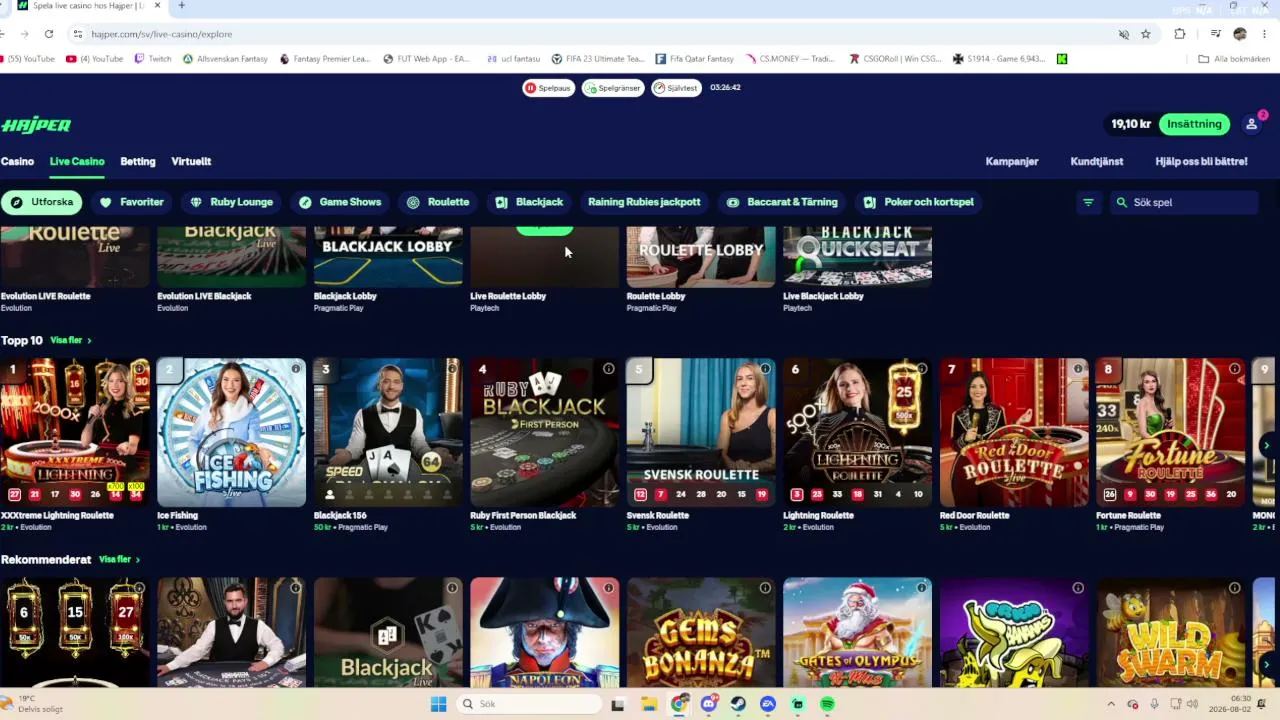This screenshot has width=1280, height=720.
Task: Open the CSGORoll bookmark
Action: (x=895, y=59)
